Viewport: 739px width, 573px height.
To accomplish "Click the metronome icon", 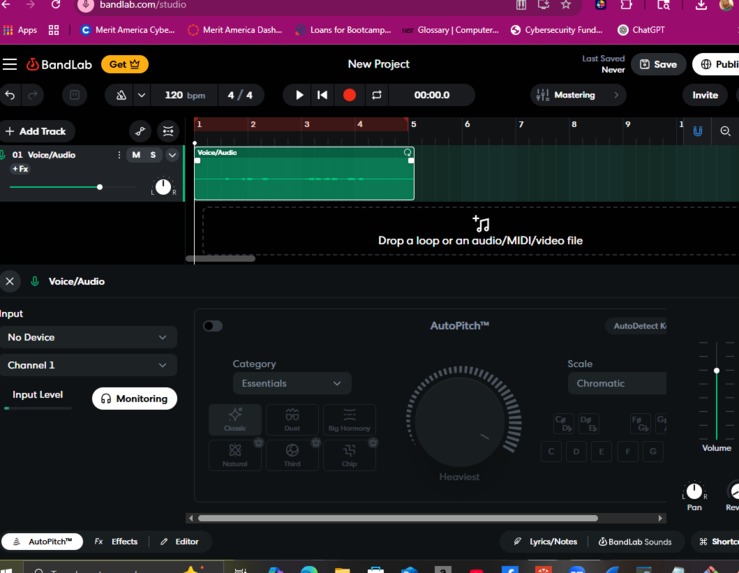I will (x=121, y=95).
